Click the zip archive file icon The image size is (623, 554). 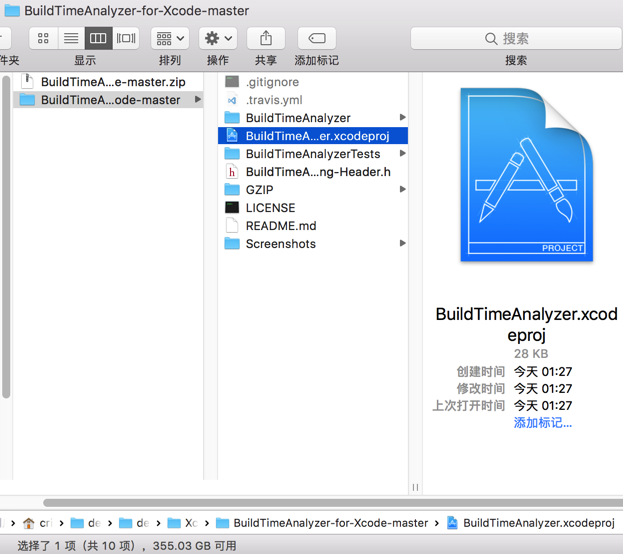tap(27, 81)
